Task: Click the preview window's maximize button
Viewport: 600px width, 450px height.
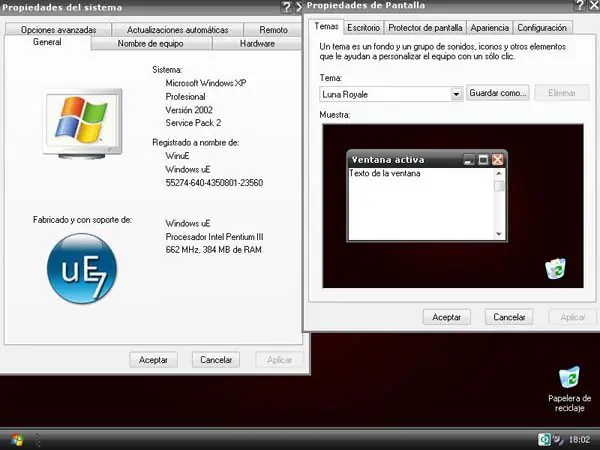Action: coord(483,160)
